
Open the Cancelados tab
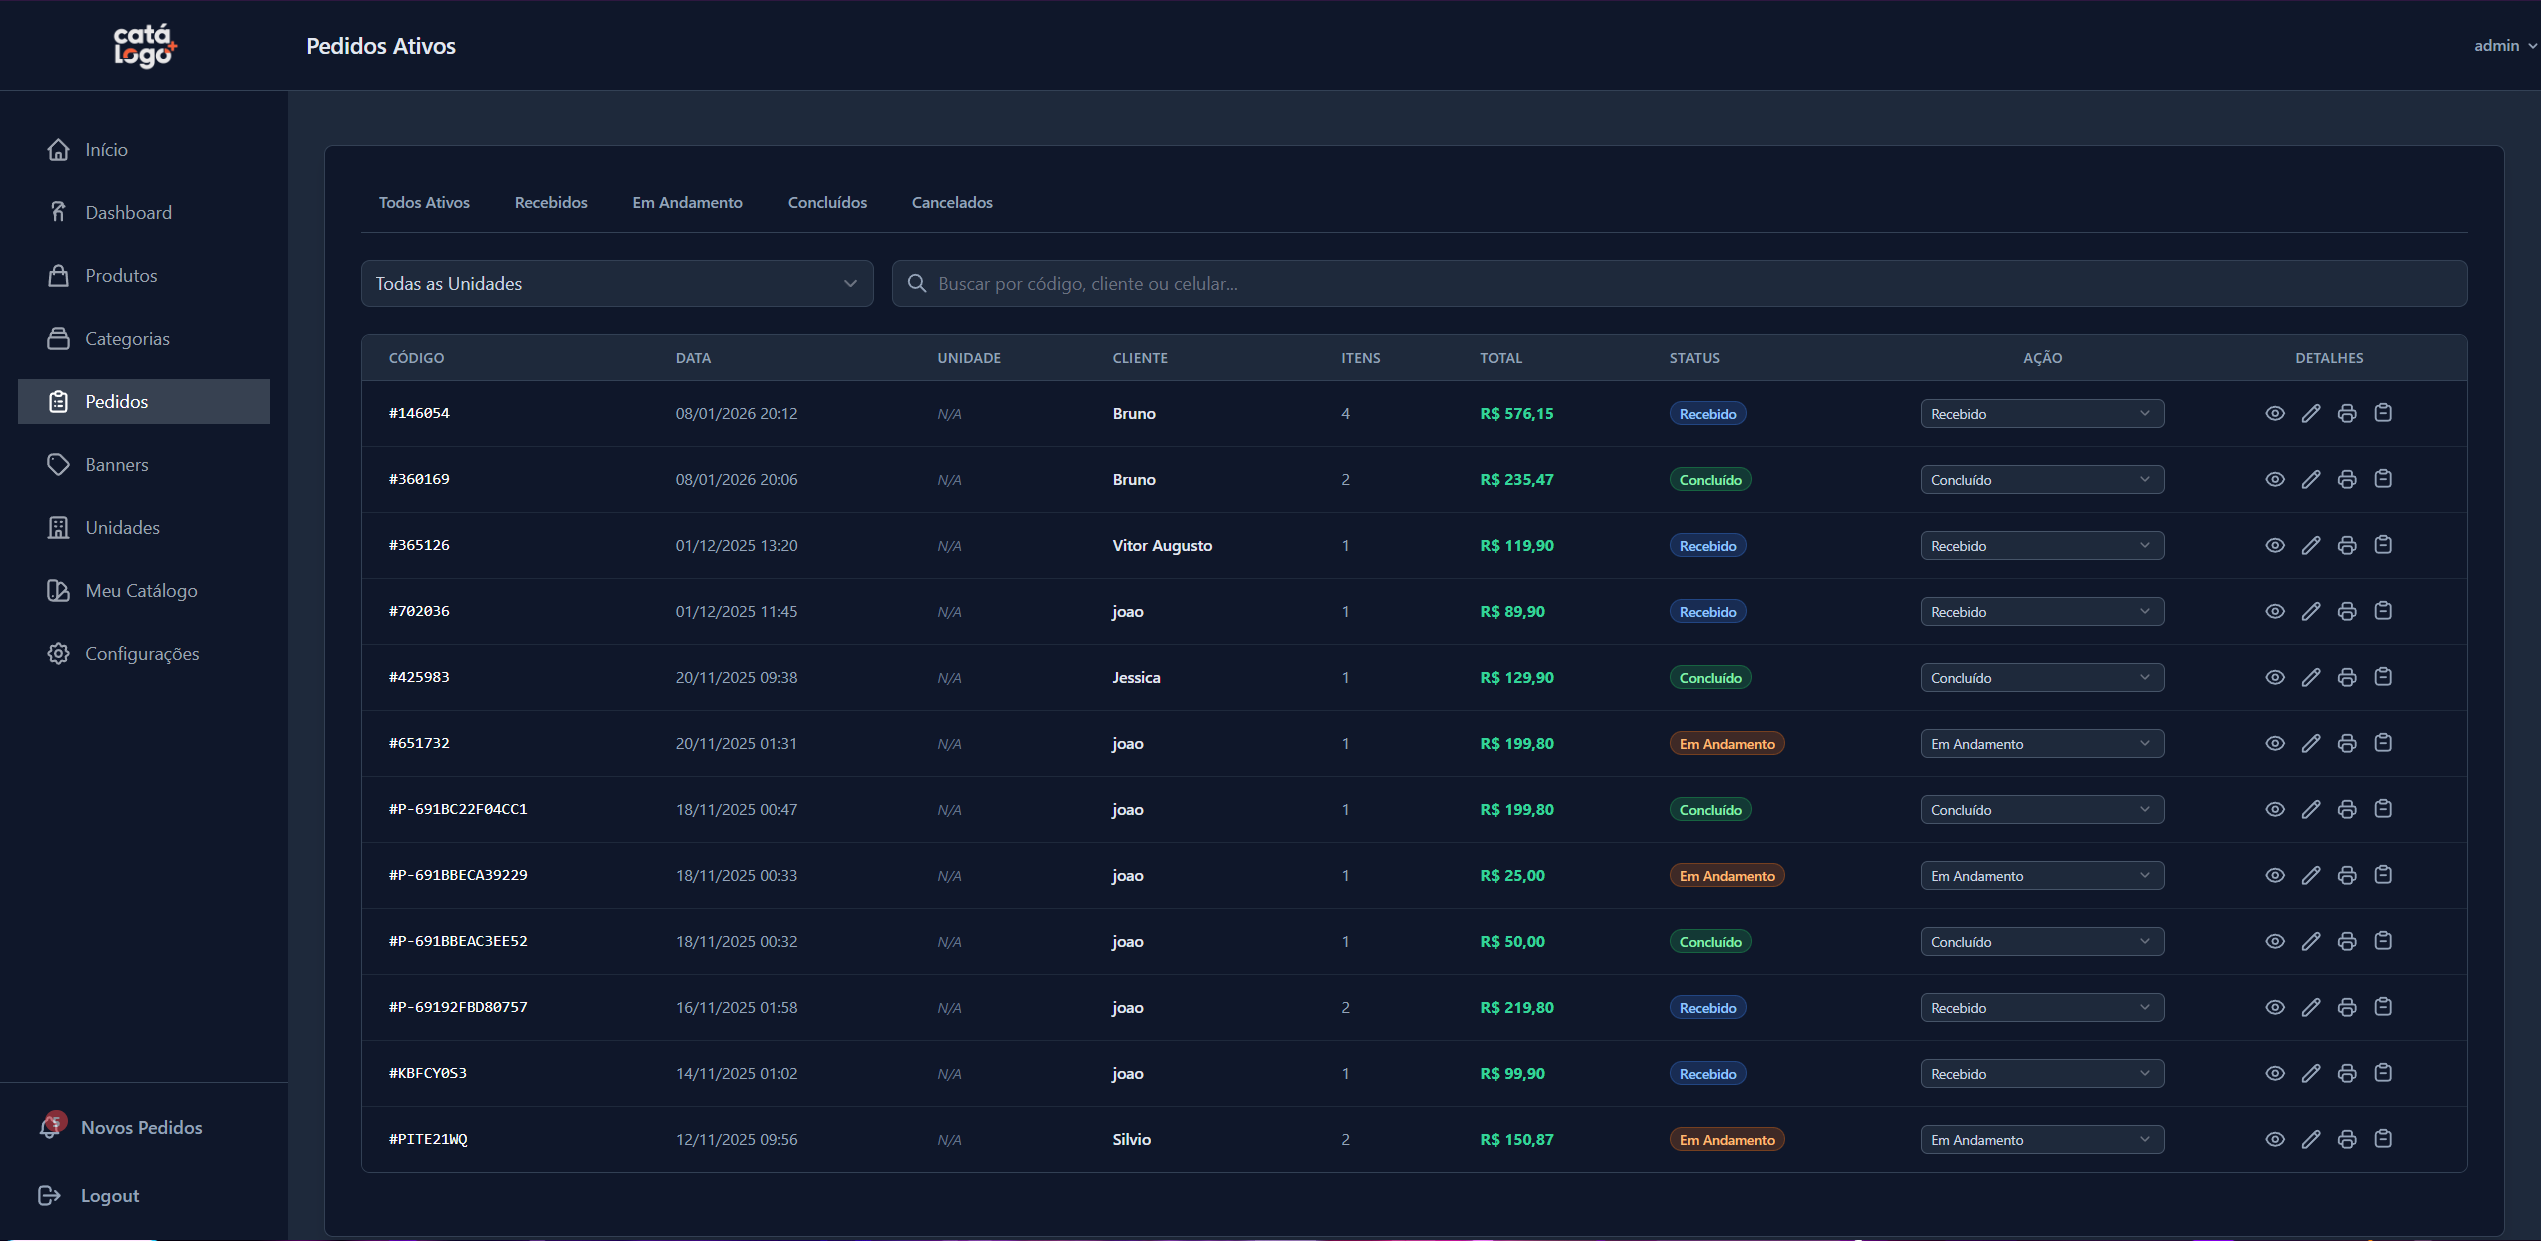tap(951, 203)
